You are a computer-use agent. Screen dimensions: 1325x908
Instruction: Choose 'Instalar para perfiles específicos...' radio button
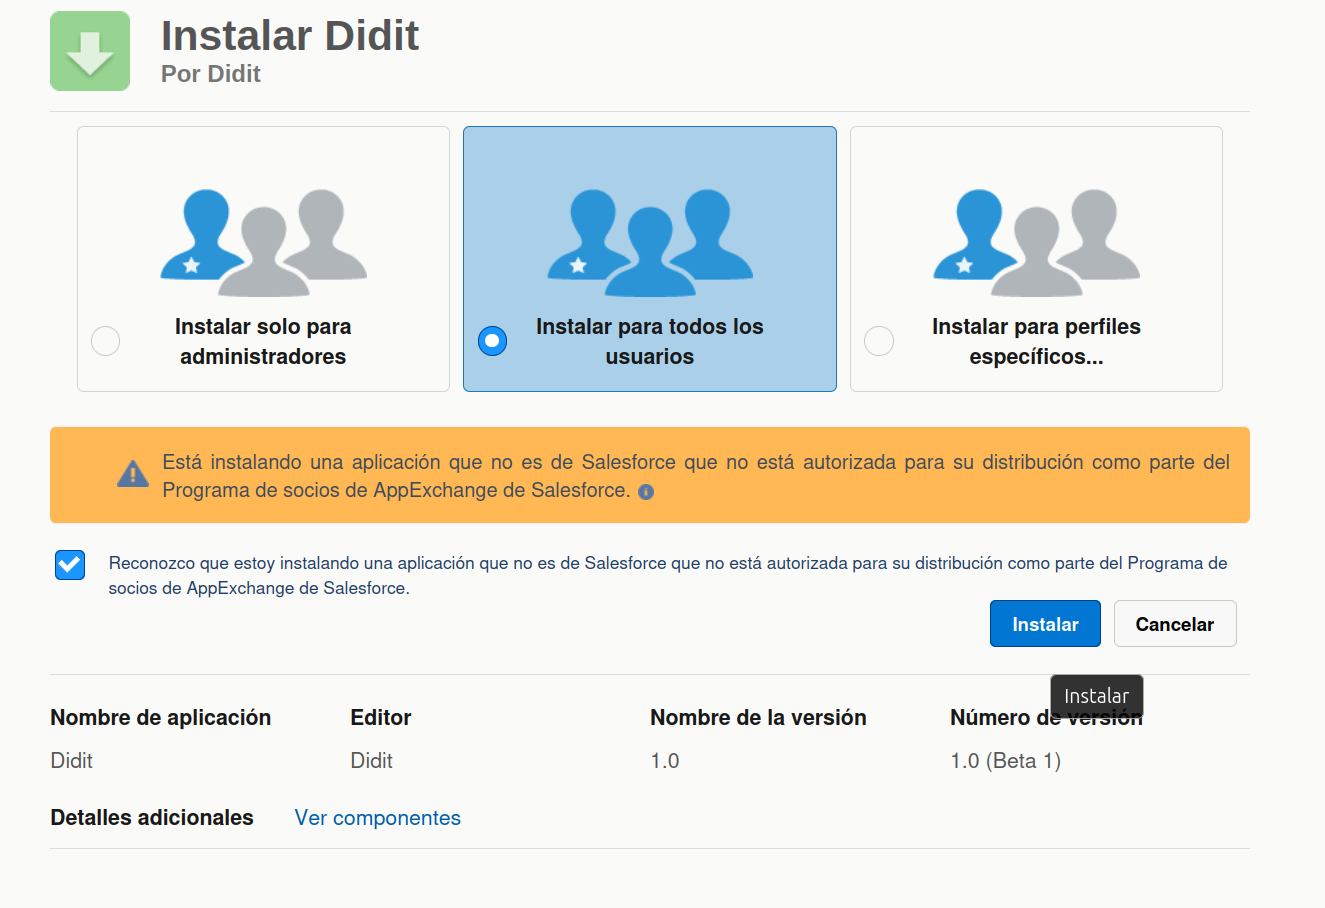click(879, 341)
